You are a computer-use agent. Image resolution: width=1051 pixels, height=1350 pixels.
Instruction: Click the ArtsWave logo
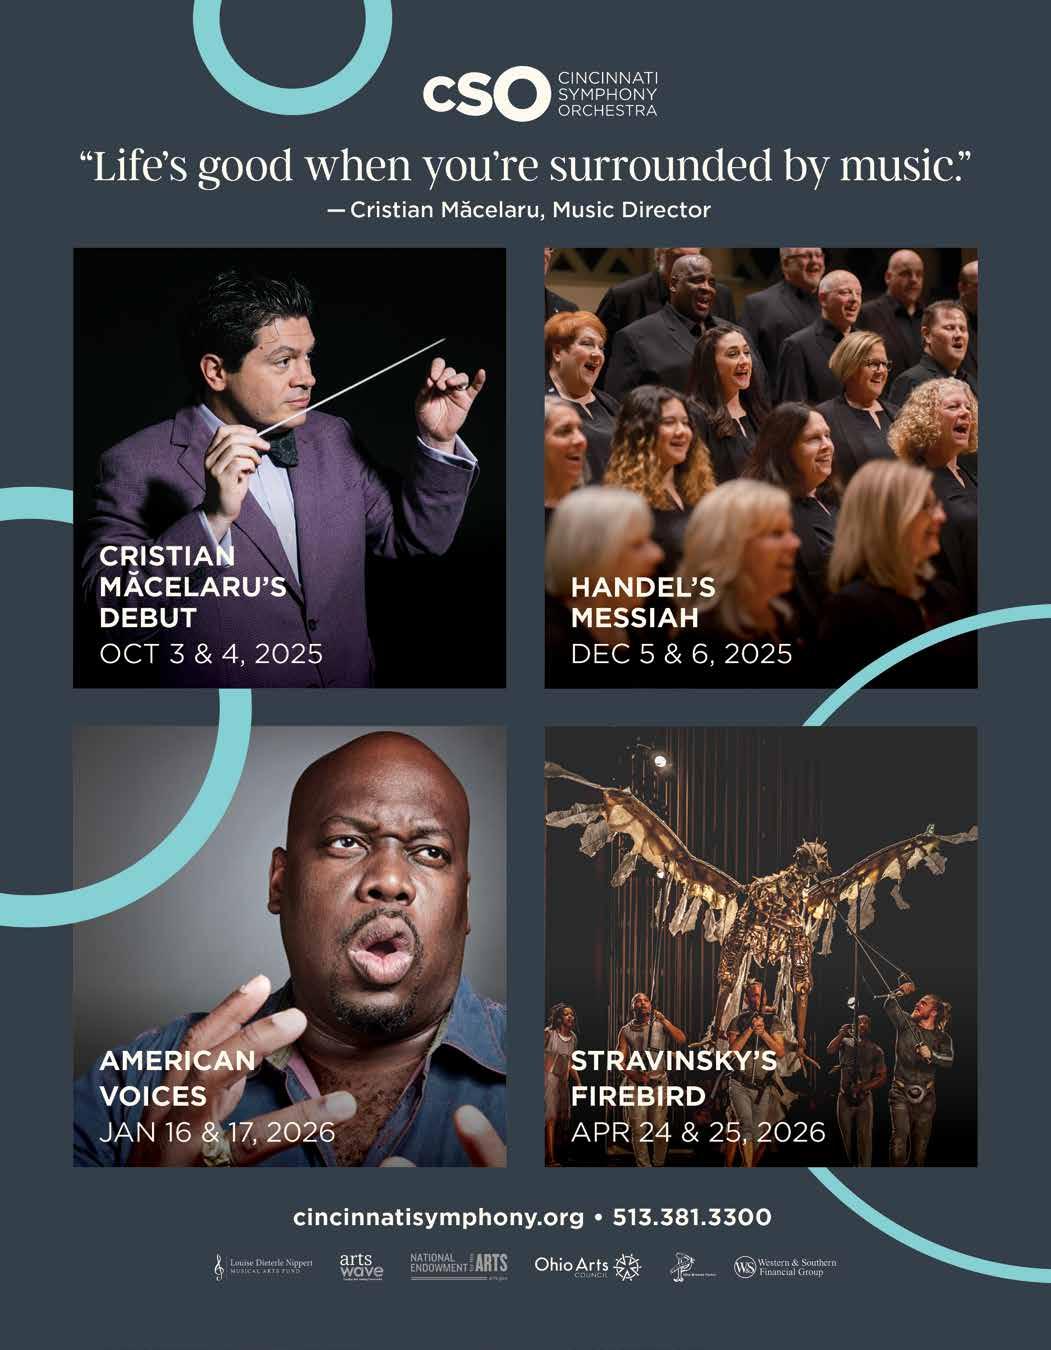pyautogui.click(x=361, y=1265)
